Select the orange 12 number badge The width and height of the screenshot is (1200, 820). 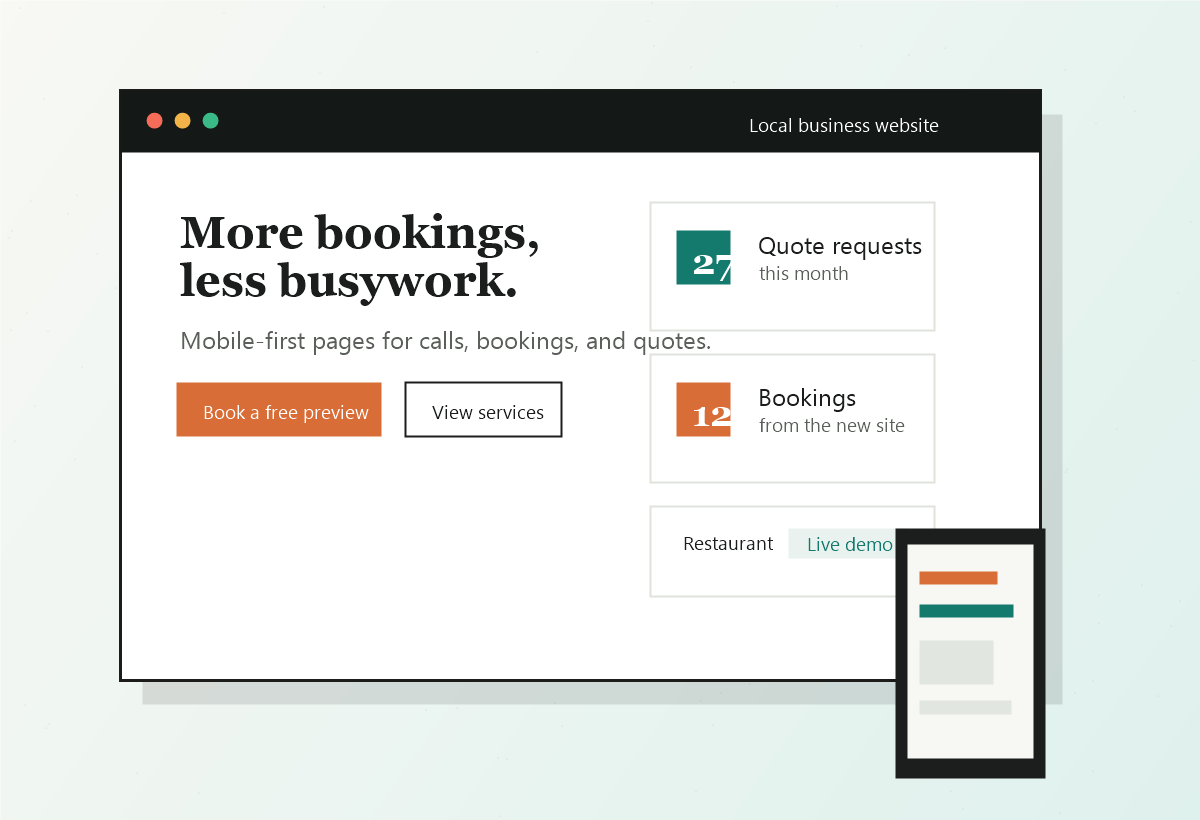pyautogui.click(x=703, y=410)
